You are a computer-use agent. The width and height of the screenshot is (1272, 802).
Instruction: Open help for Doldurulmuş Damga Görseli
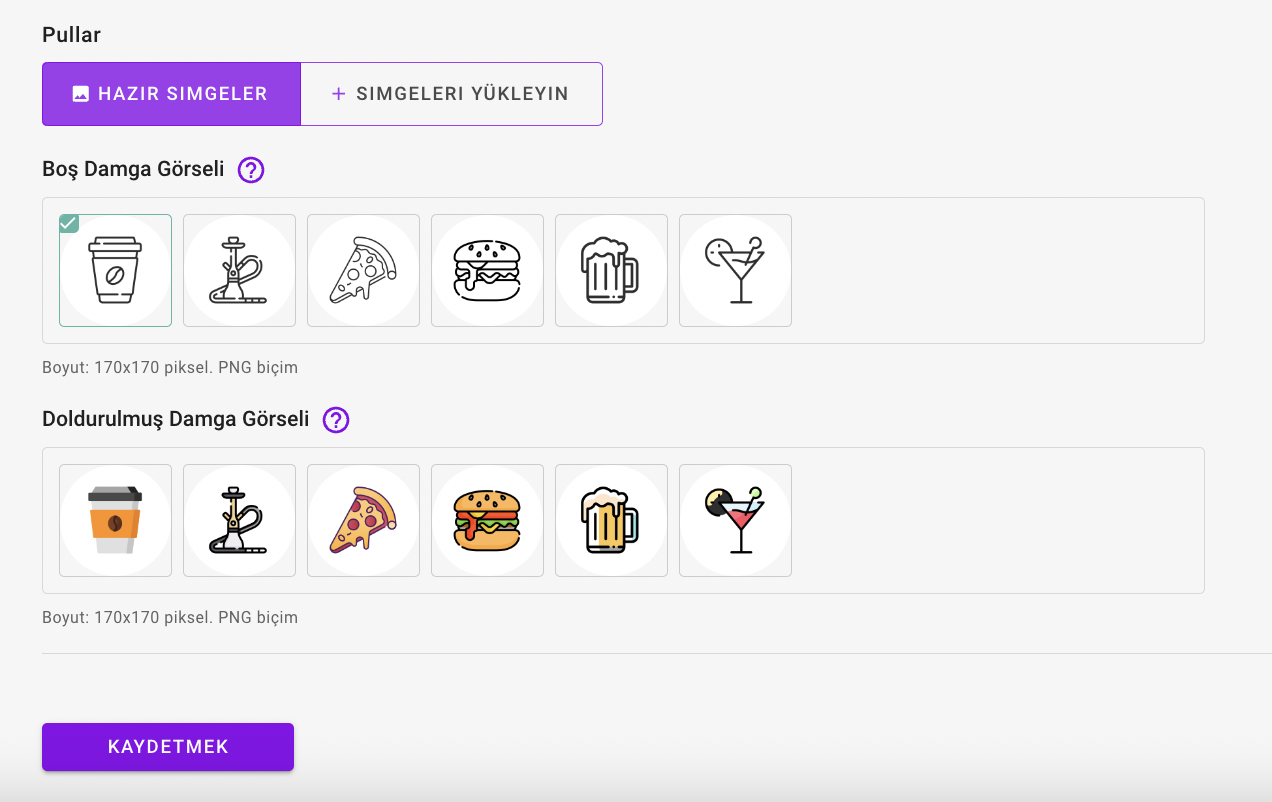pyautogui.click(x=336, y=420)
